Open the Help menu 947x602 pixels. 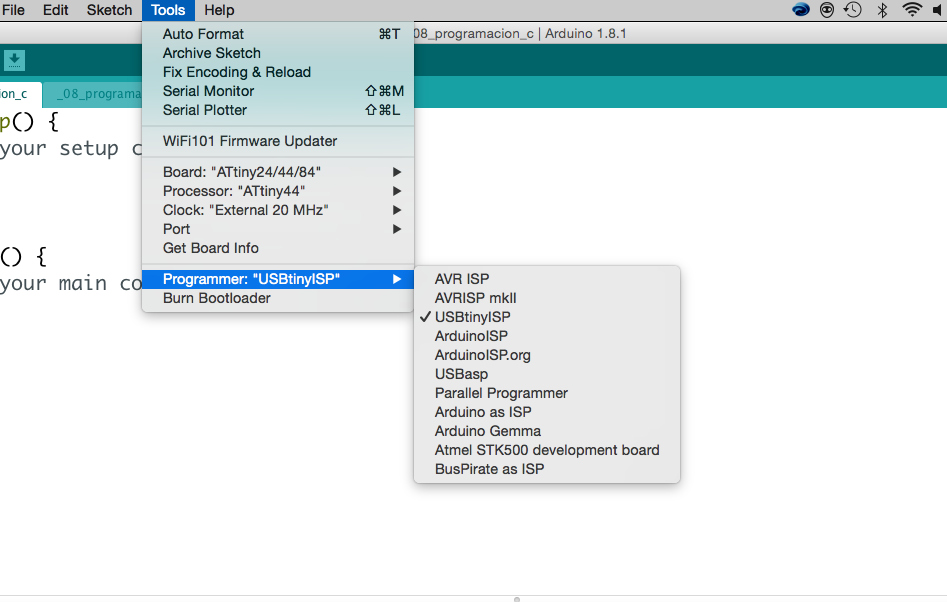(219, 10)
